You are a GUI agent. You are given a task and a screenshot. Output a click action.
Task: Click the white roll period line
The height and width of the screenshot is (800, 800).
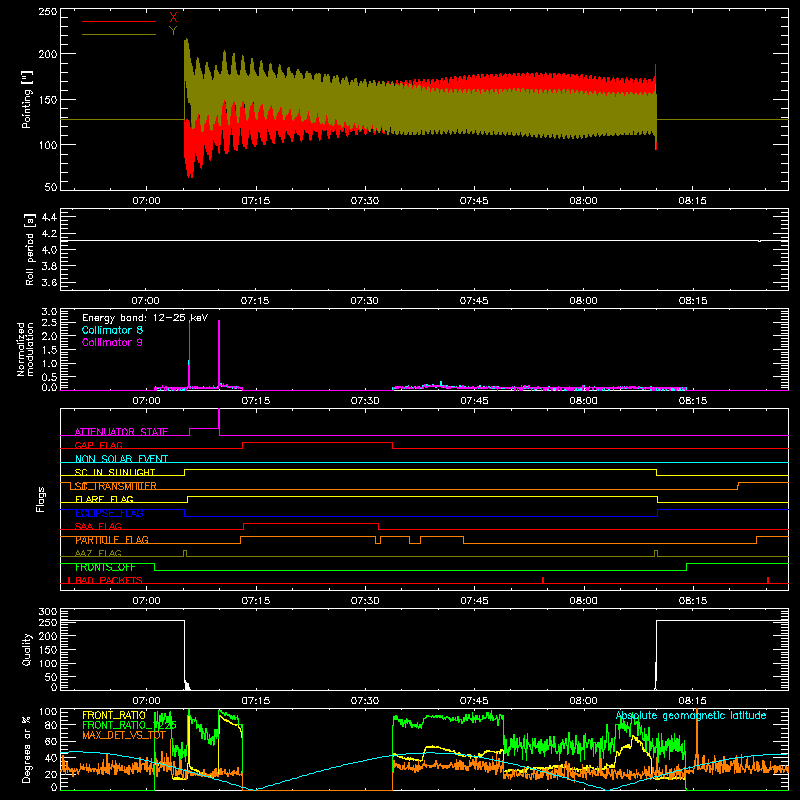click(x=424, y=240)
